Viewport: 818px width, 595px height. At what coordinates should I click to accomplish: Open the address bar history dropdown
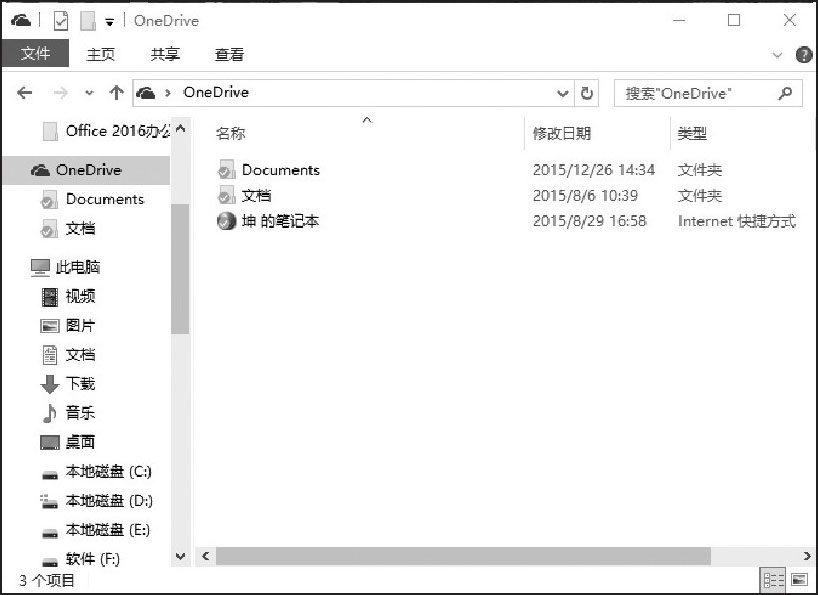click(562, 93)
